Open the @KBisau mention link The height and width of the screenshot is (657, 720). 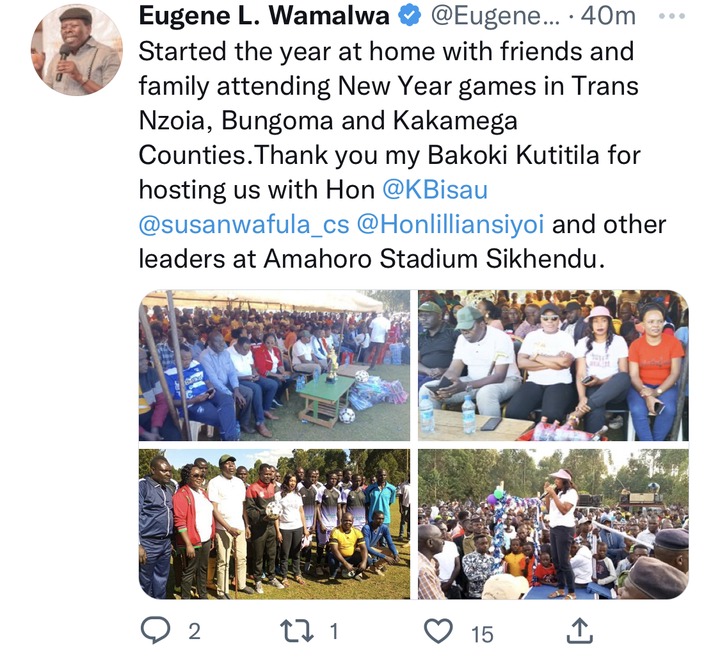point(435,190)
